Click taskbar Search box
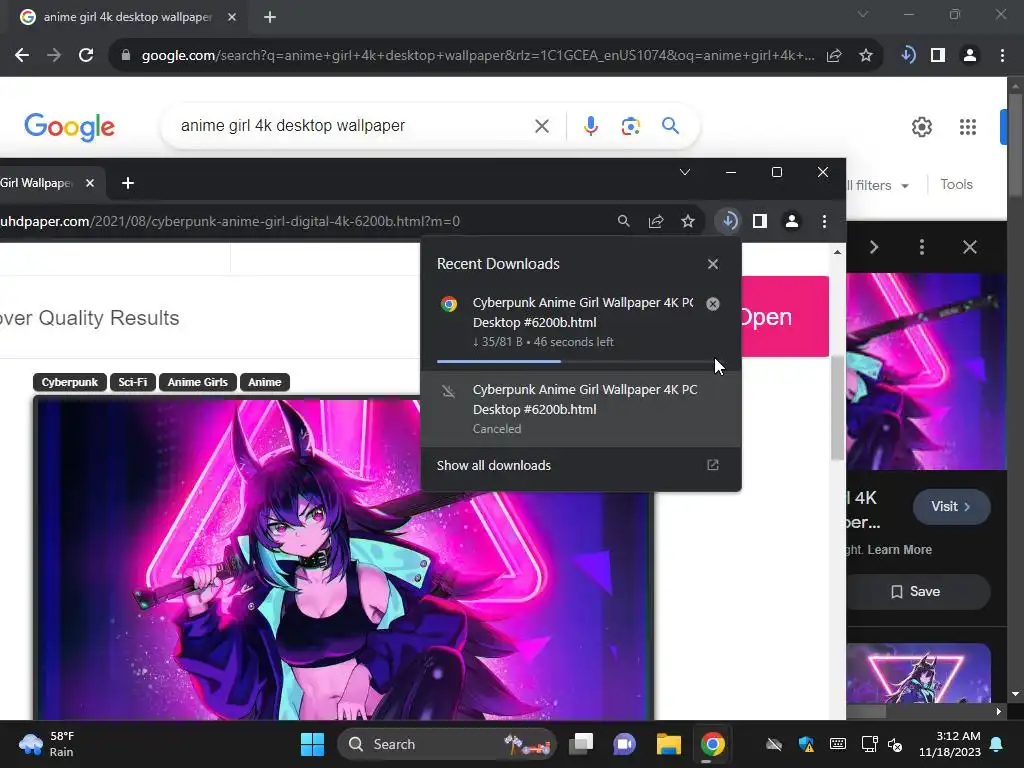The width and height of the screenshot is (1024, 768). tap(447, 744)
